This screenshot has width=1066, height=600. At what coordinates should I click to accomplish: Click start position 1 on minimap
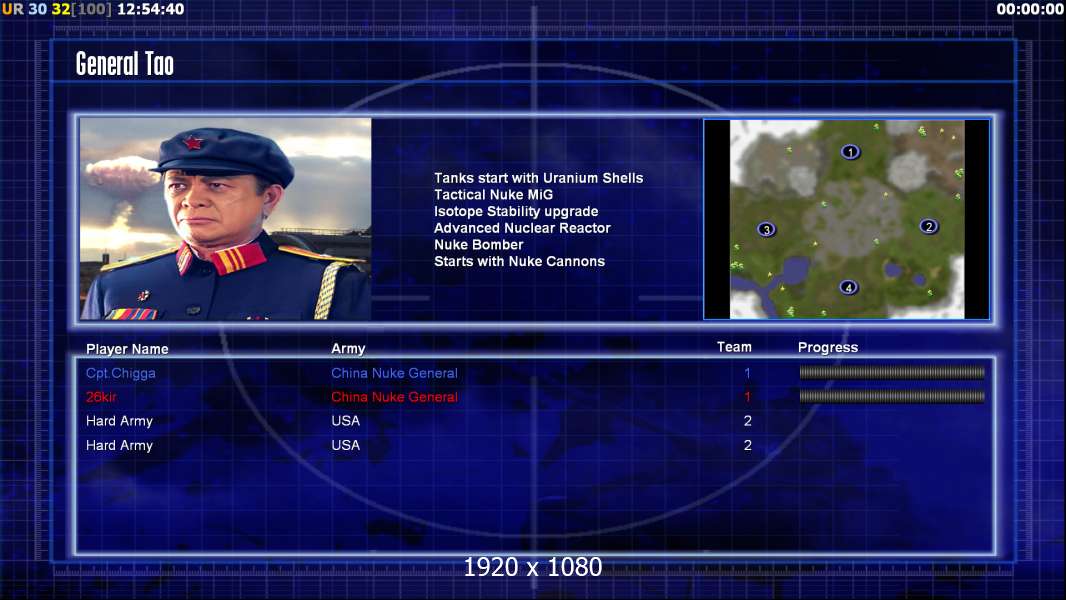click(850, 152)
